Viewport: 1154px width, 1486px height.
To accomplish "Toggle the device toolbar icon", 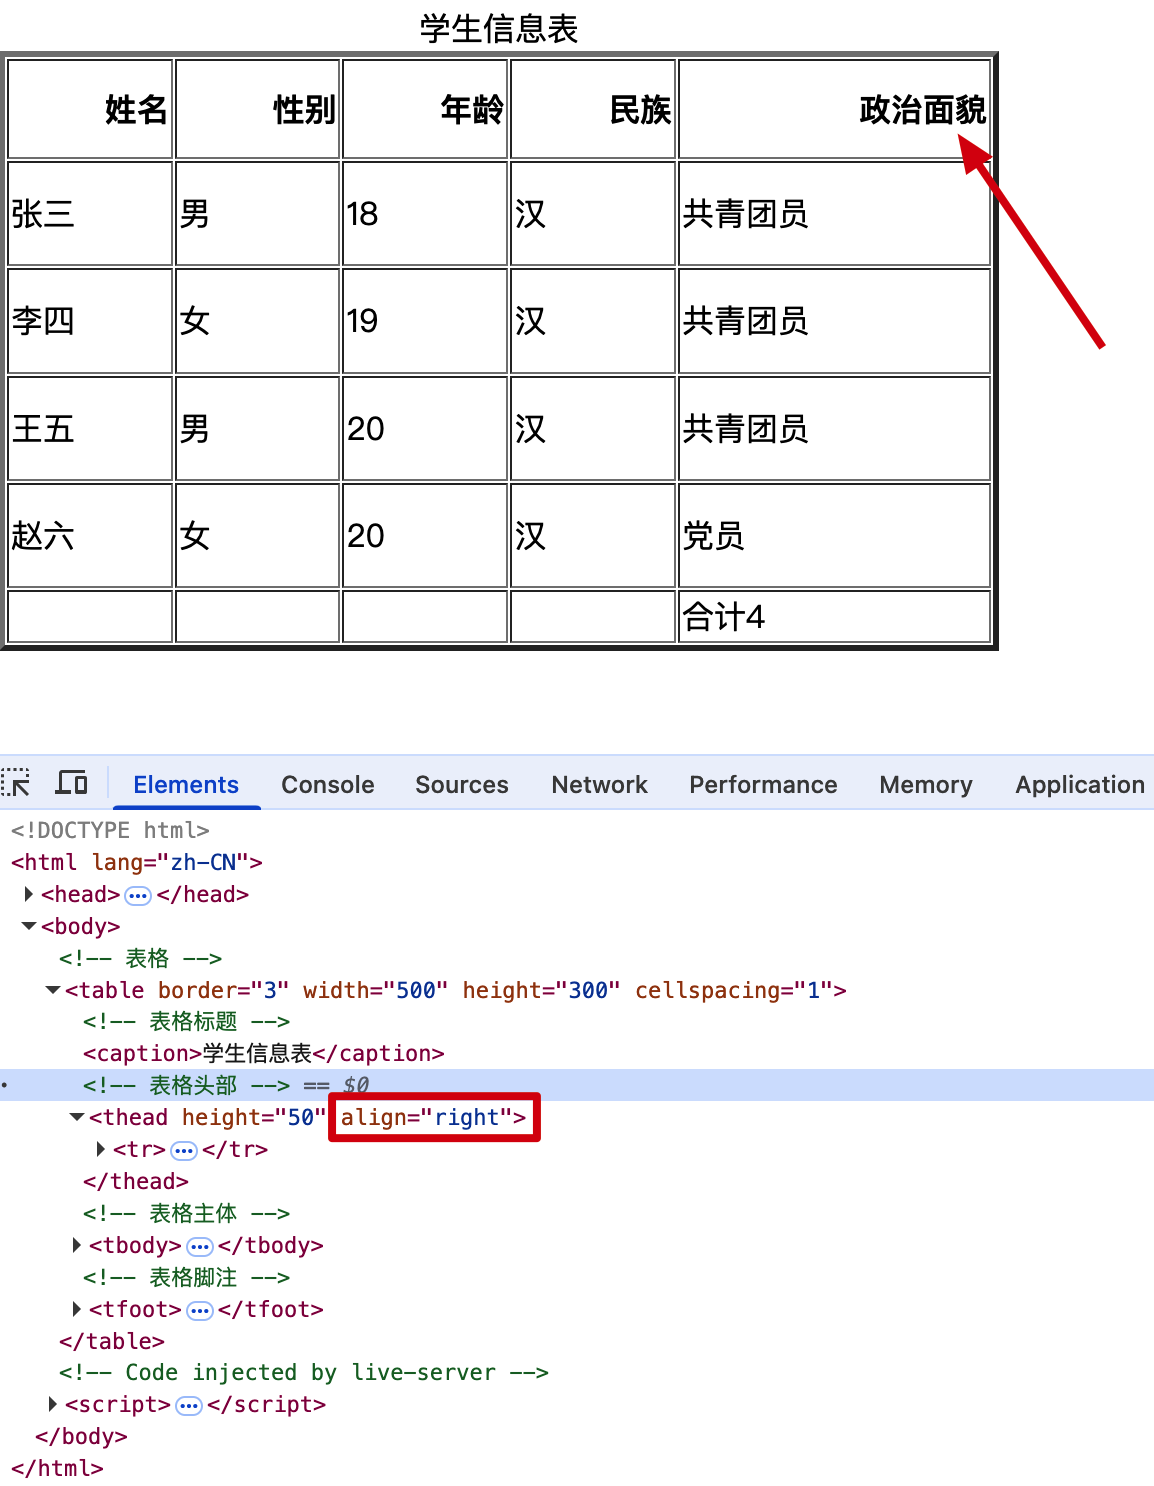I will 71,783.
